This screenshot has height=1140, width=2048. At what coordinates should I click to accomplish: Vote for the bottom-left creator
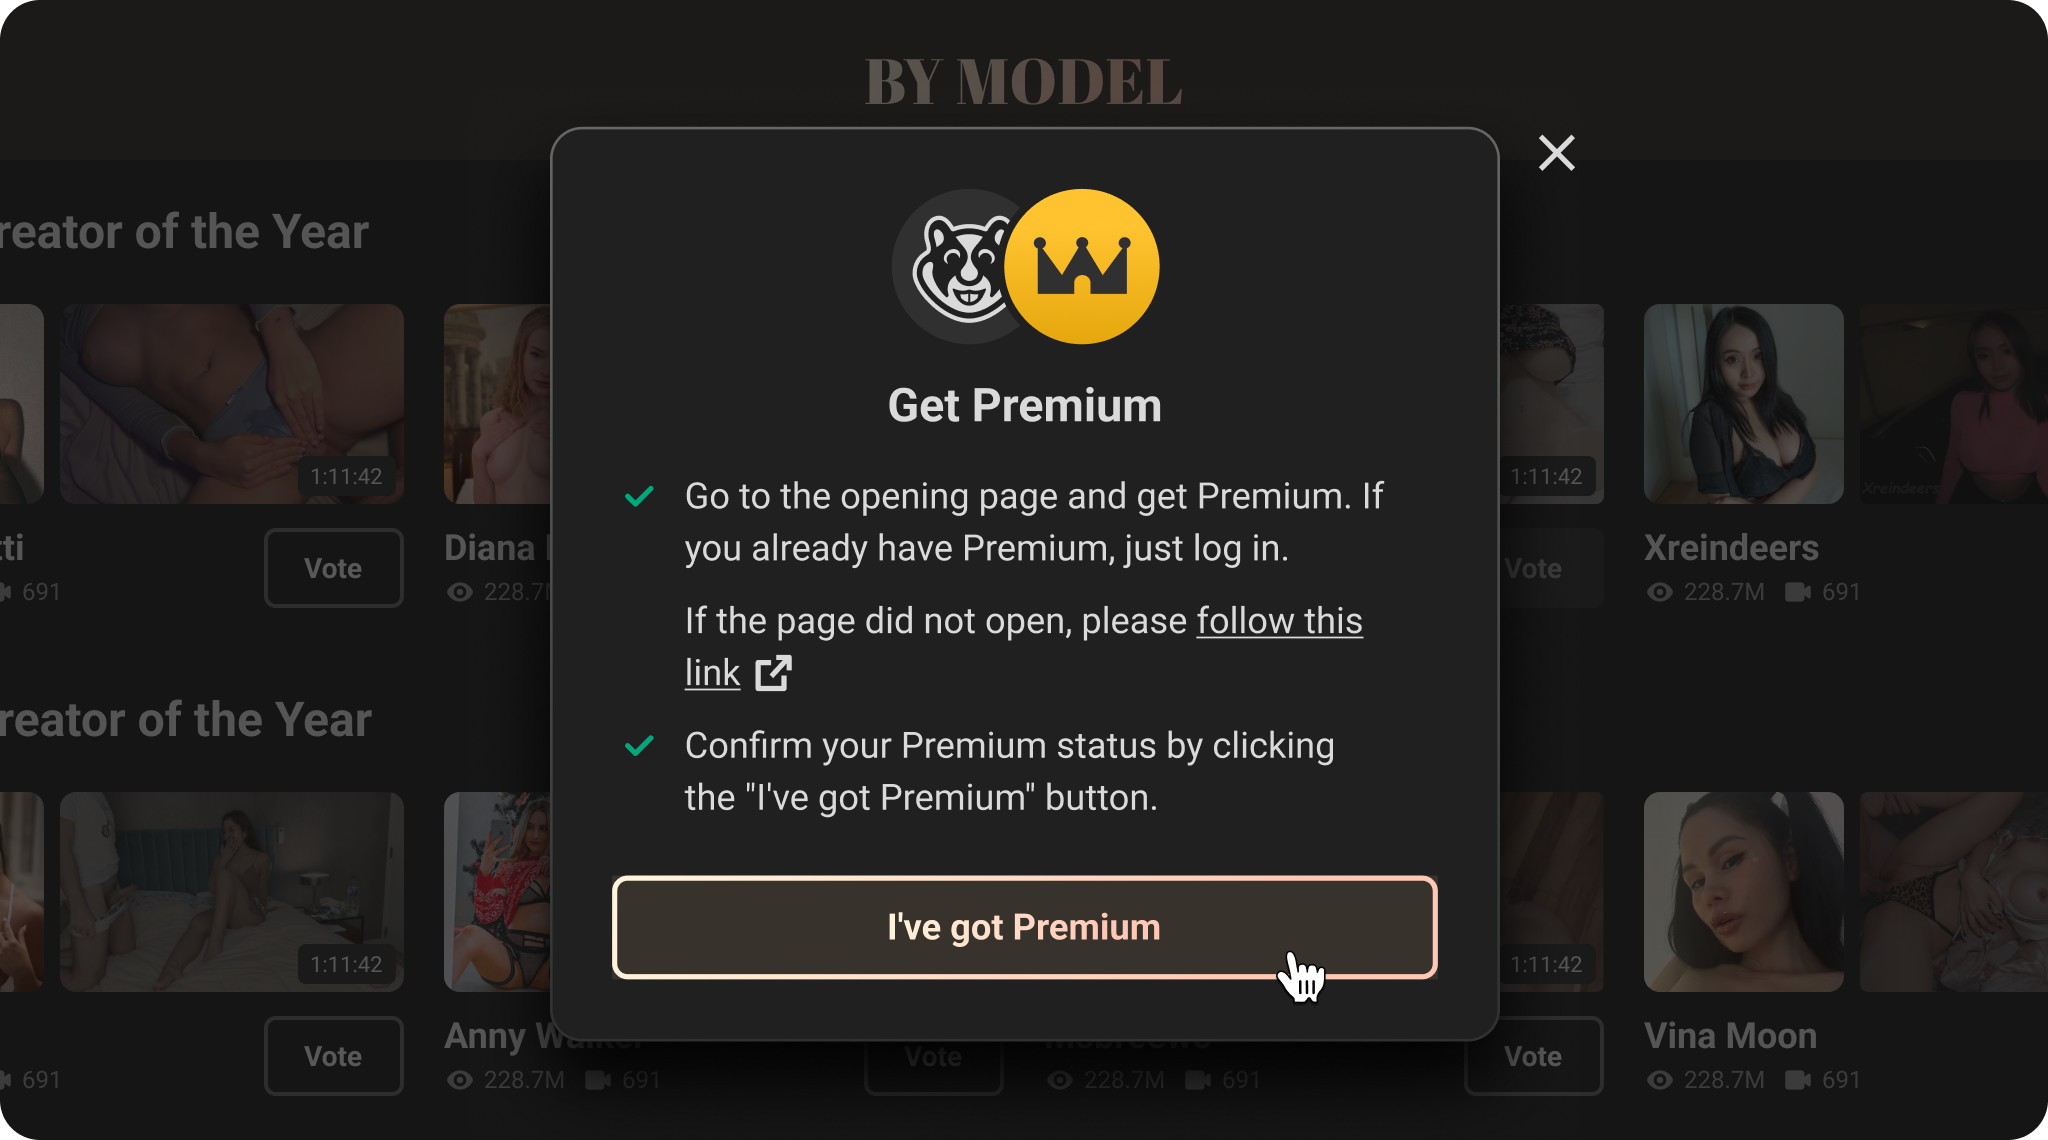tap(333, 1056)
